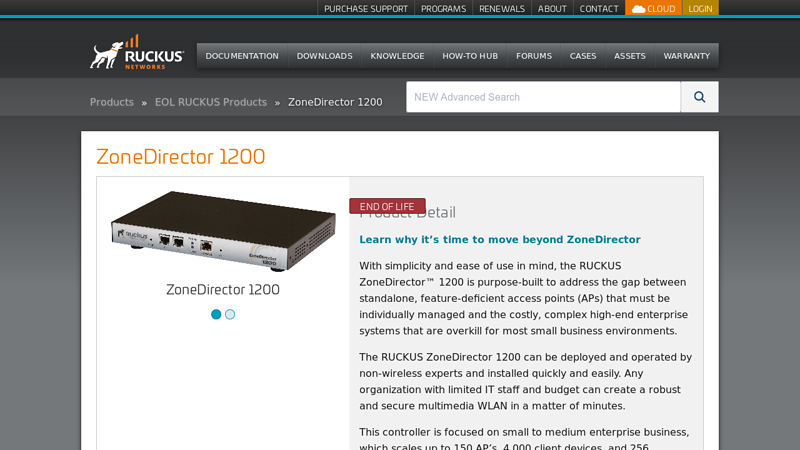Viewport: 800px width, 450px height.
Task: Open the Programs top menu item
Action: tap(443, 9)
